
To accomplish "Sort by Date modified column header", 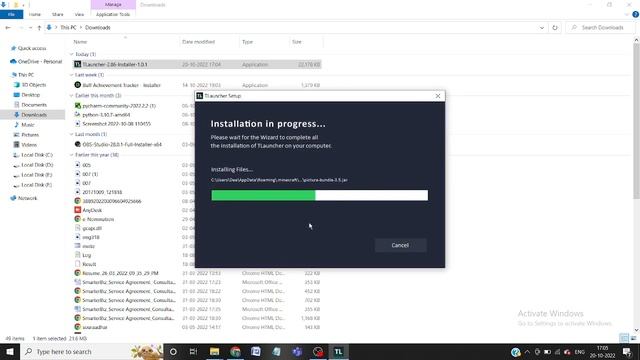I will click(209, 42).
